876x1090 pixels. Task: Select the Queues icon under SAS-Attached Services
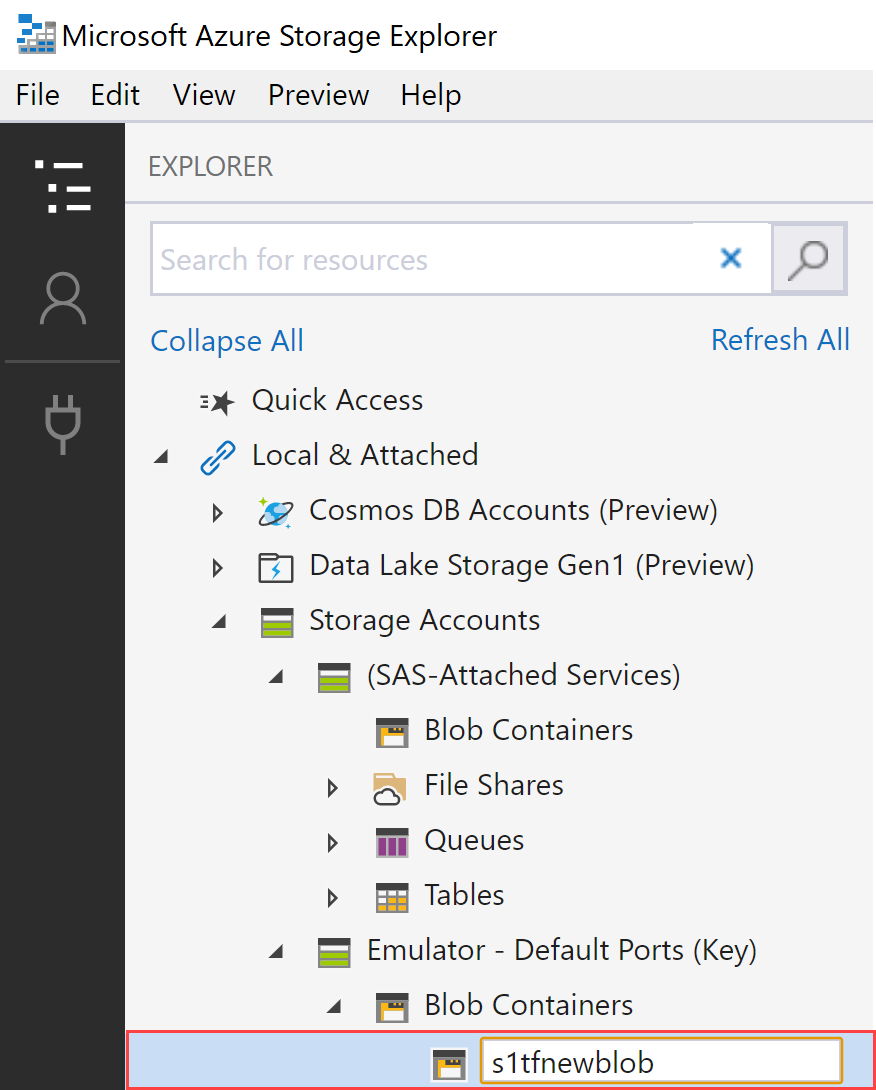tap(392, 842)
